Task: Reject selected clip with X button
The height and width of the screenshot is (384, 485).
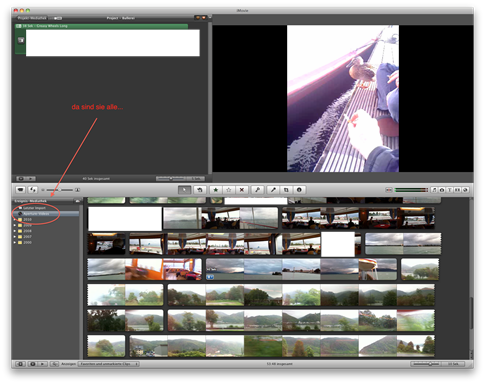Action: 242,190
